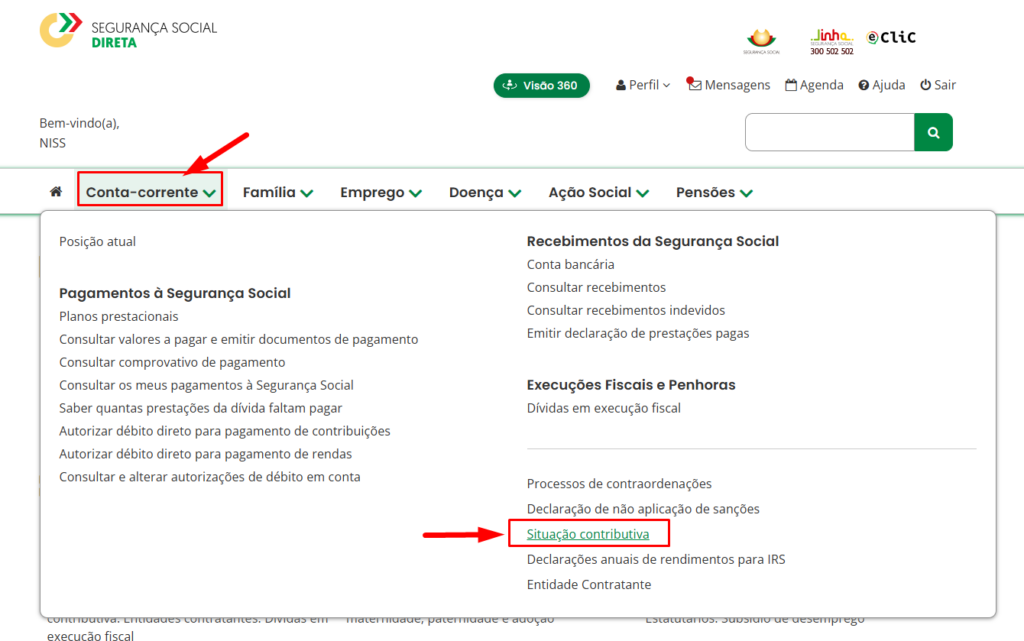Log out using Sair
The height and width of the screenshot is (641, 1024).
pos(938,85)
